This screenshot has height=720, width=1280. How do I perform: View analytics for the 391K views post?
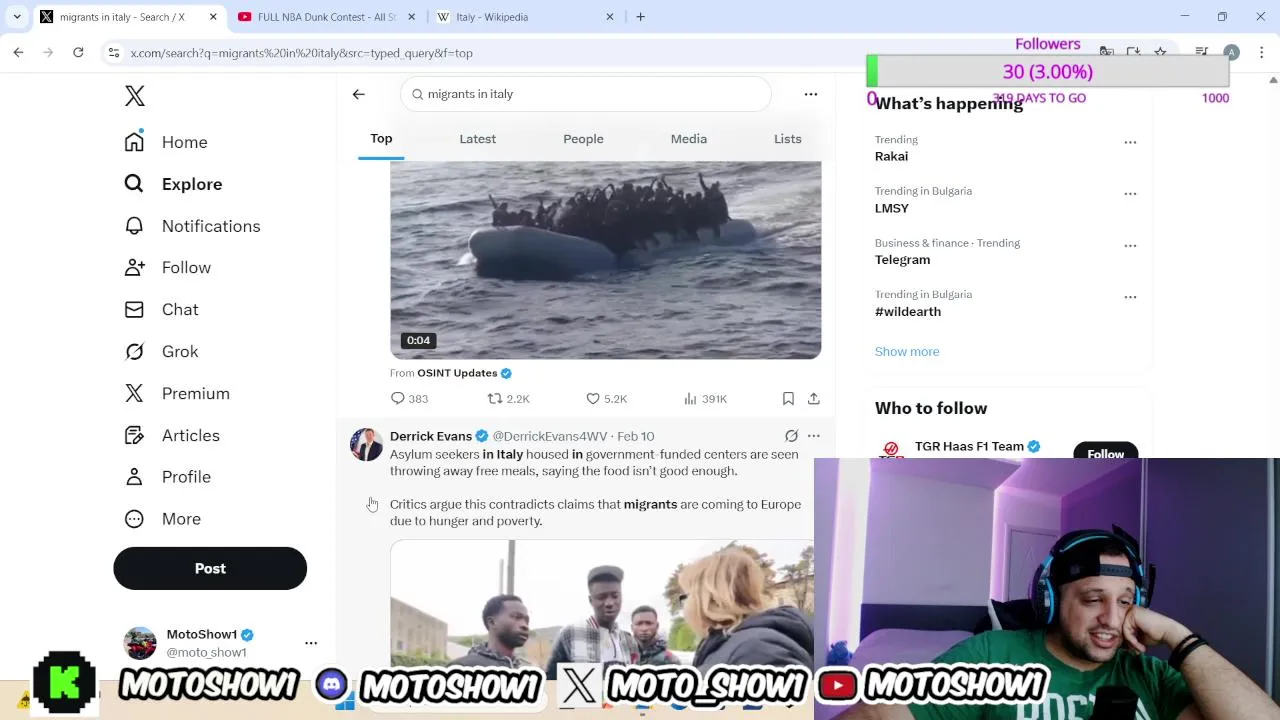pyautogui.click(x=705, y=399)
